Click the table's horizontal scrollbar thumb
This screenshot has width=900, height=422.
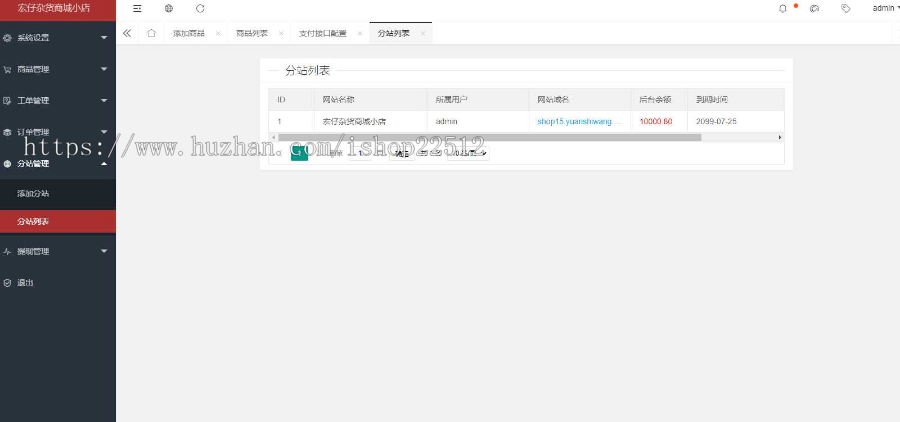(490, 138)
